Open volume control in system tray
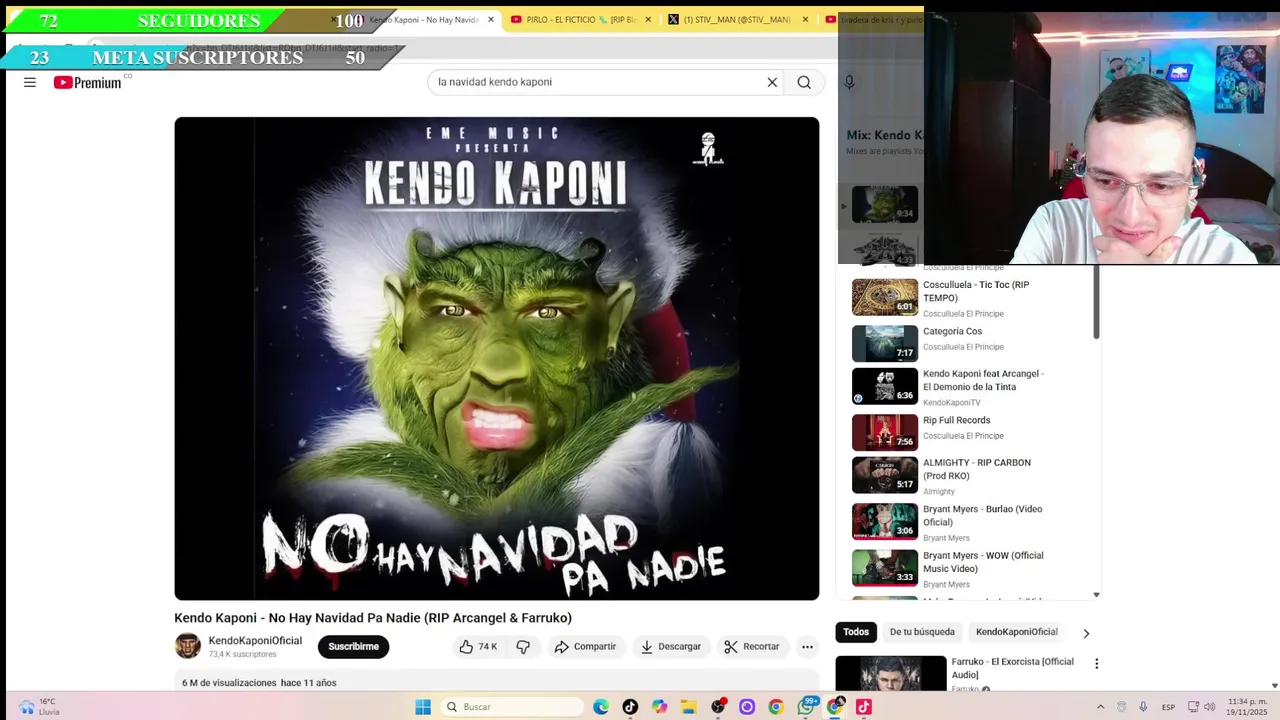 tap(1209, 707)
